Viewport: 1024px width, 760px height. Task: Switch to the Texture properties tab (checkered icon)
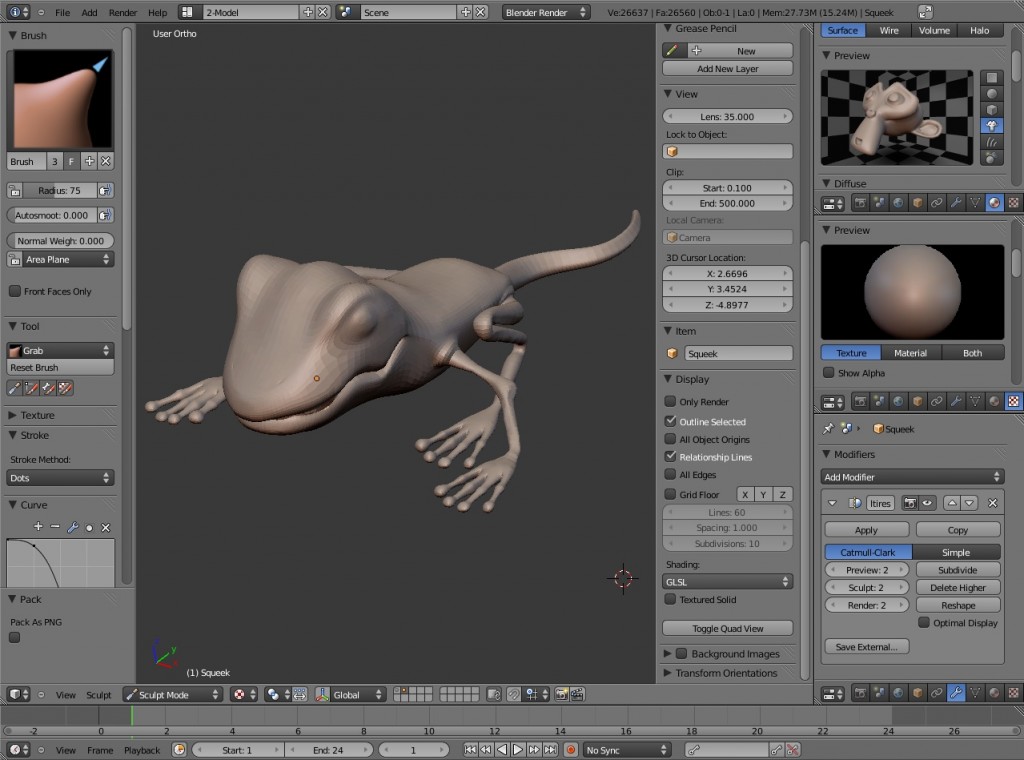point(1012,402)
